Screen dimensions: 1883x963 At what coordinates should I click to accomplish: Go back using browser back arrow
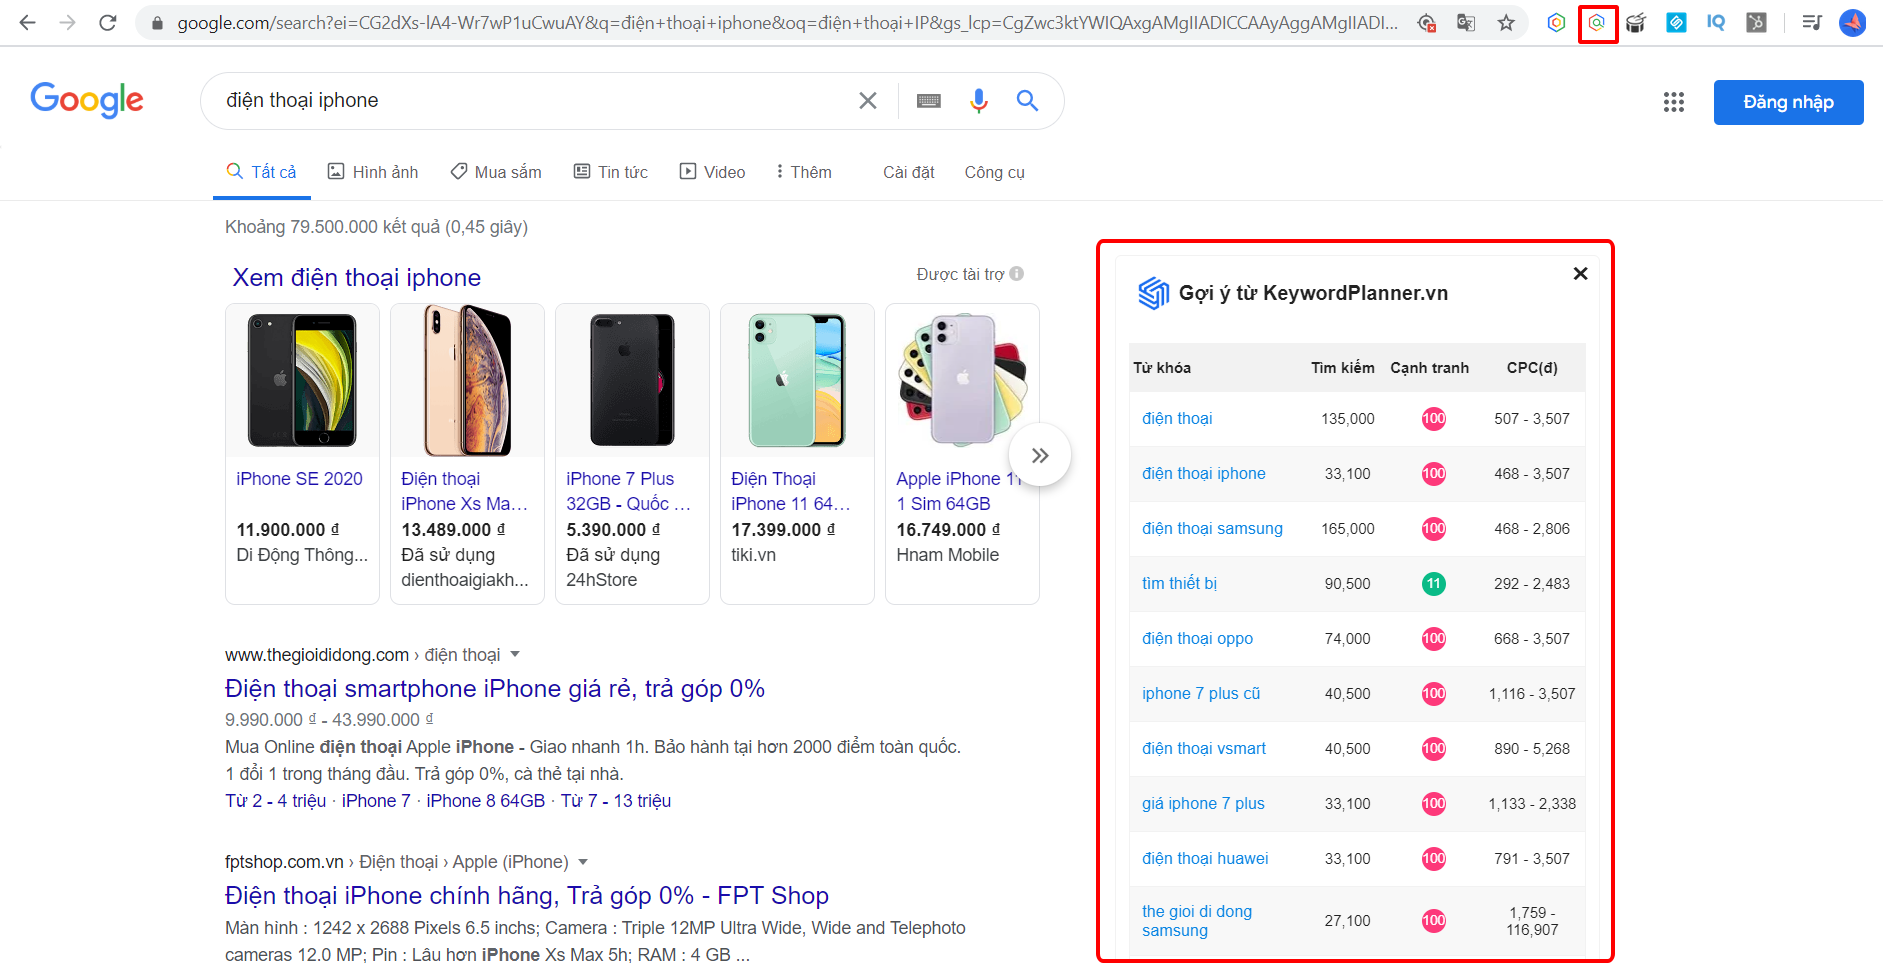click(x=27, y=22)
